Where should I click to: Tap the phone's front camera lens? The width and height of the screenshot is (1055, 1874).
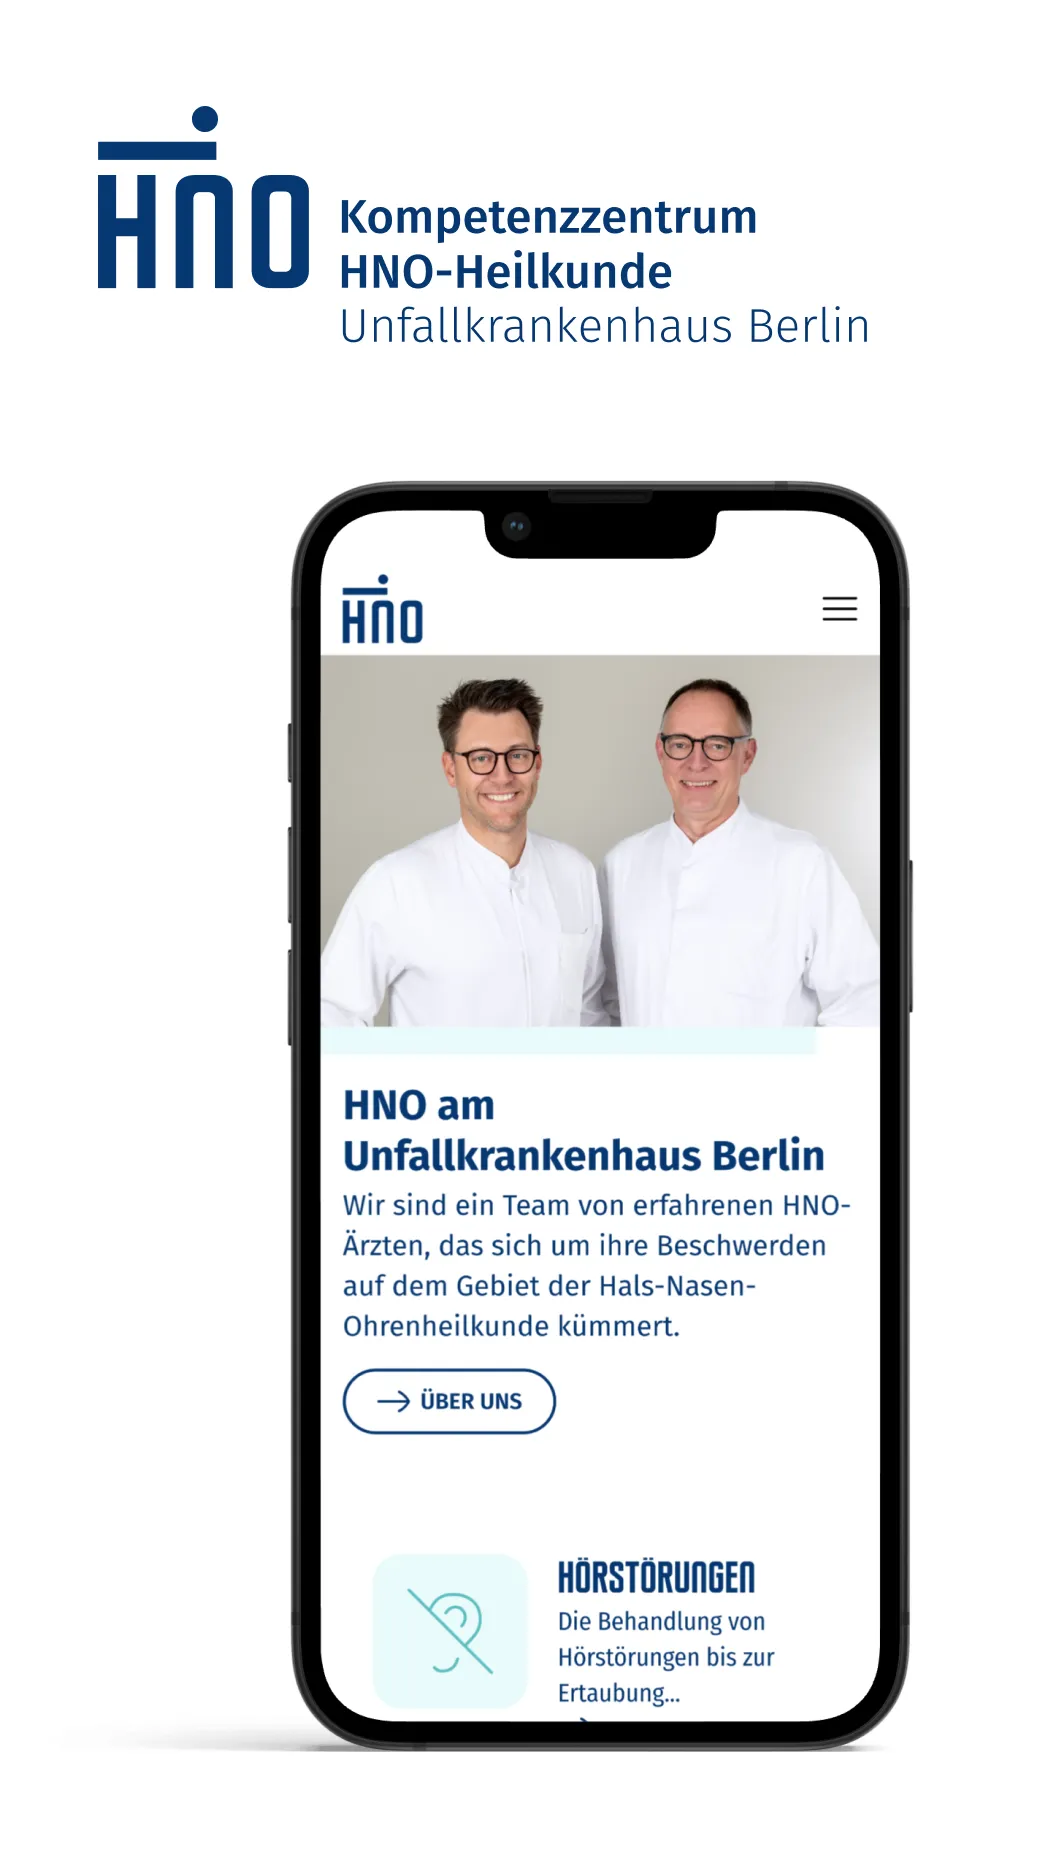516,526
